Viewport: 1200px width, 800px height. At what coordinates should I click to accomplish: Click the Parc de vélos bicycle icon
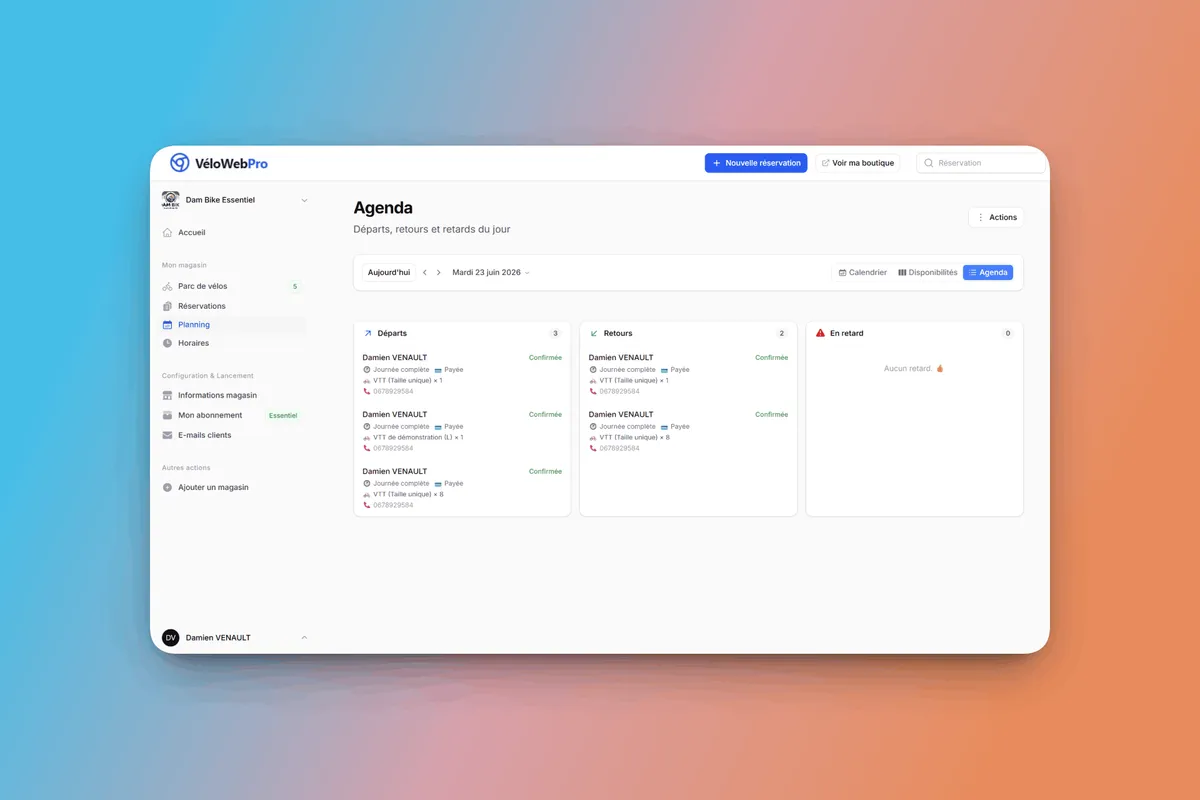pyautogui.click(x=167, y=286)
